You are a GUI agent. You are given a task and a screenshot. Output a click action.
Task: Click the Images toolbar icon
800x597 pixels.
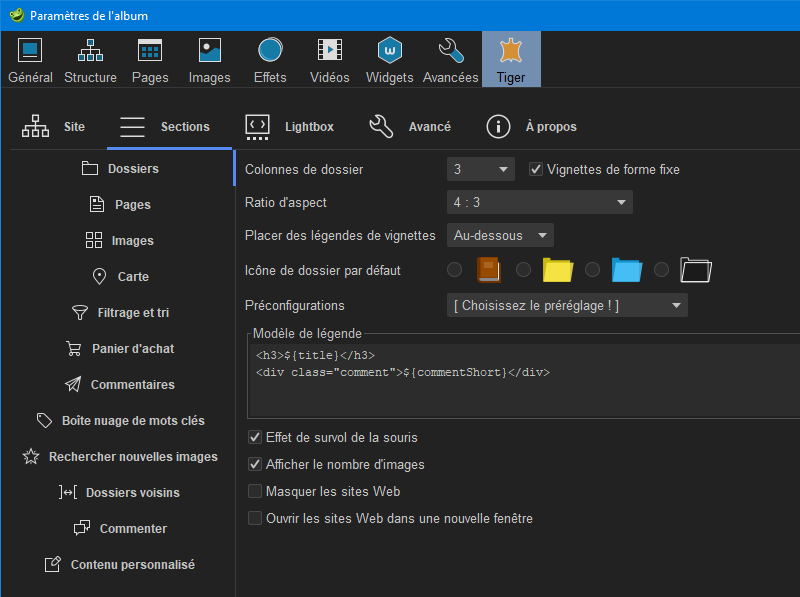coord(210,59)
